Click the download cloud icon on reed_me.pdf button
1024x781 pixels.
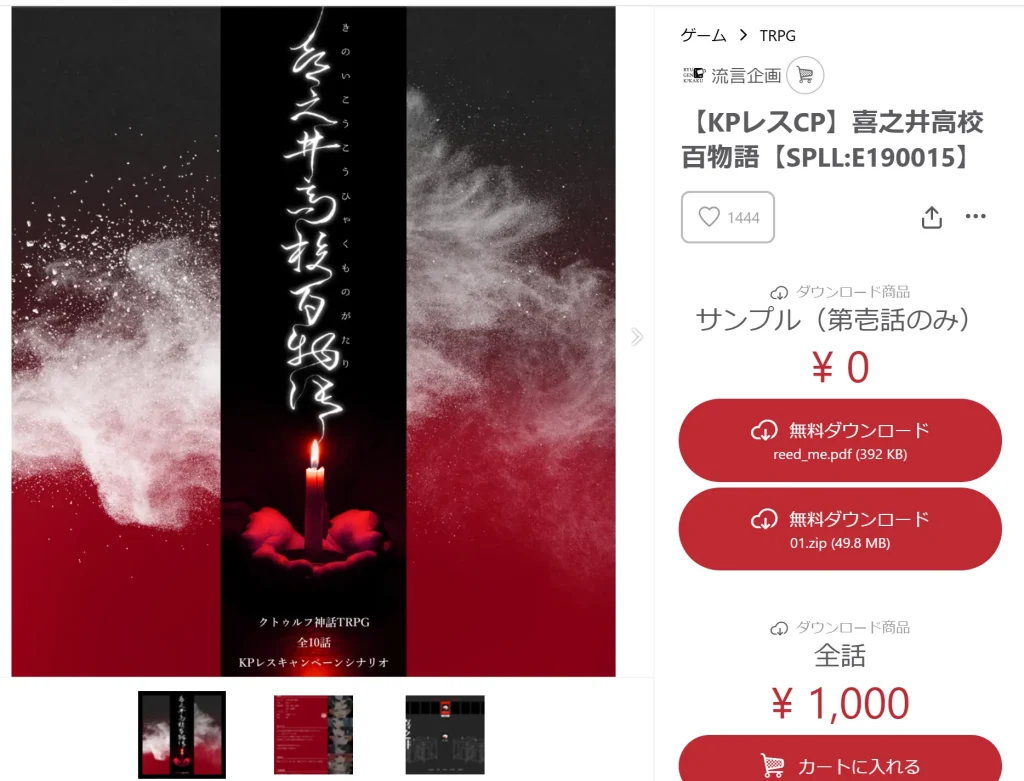pyautogui.click(x=764, y=430)
